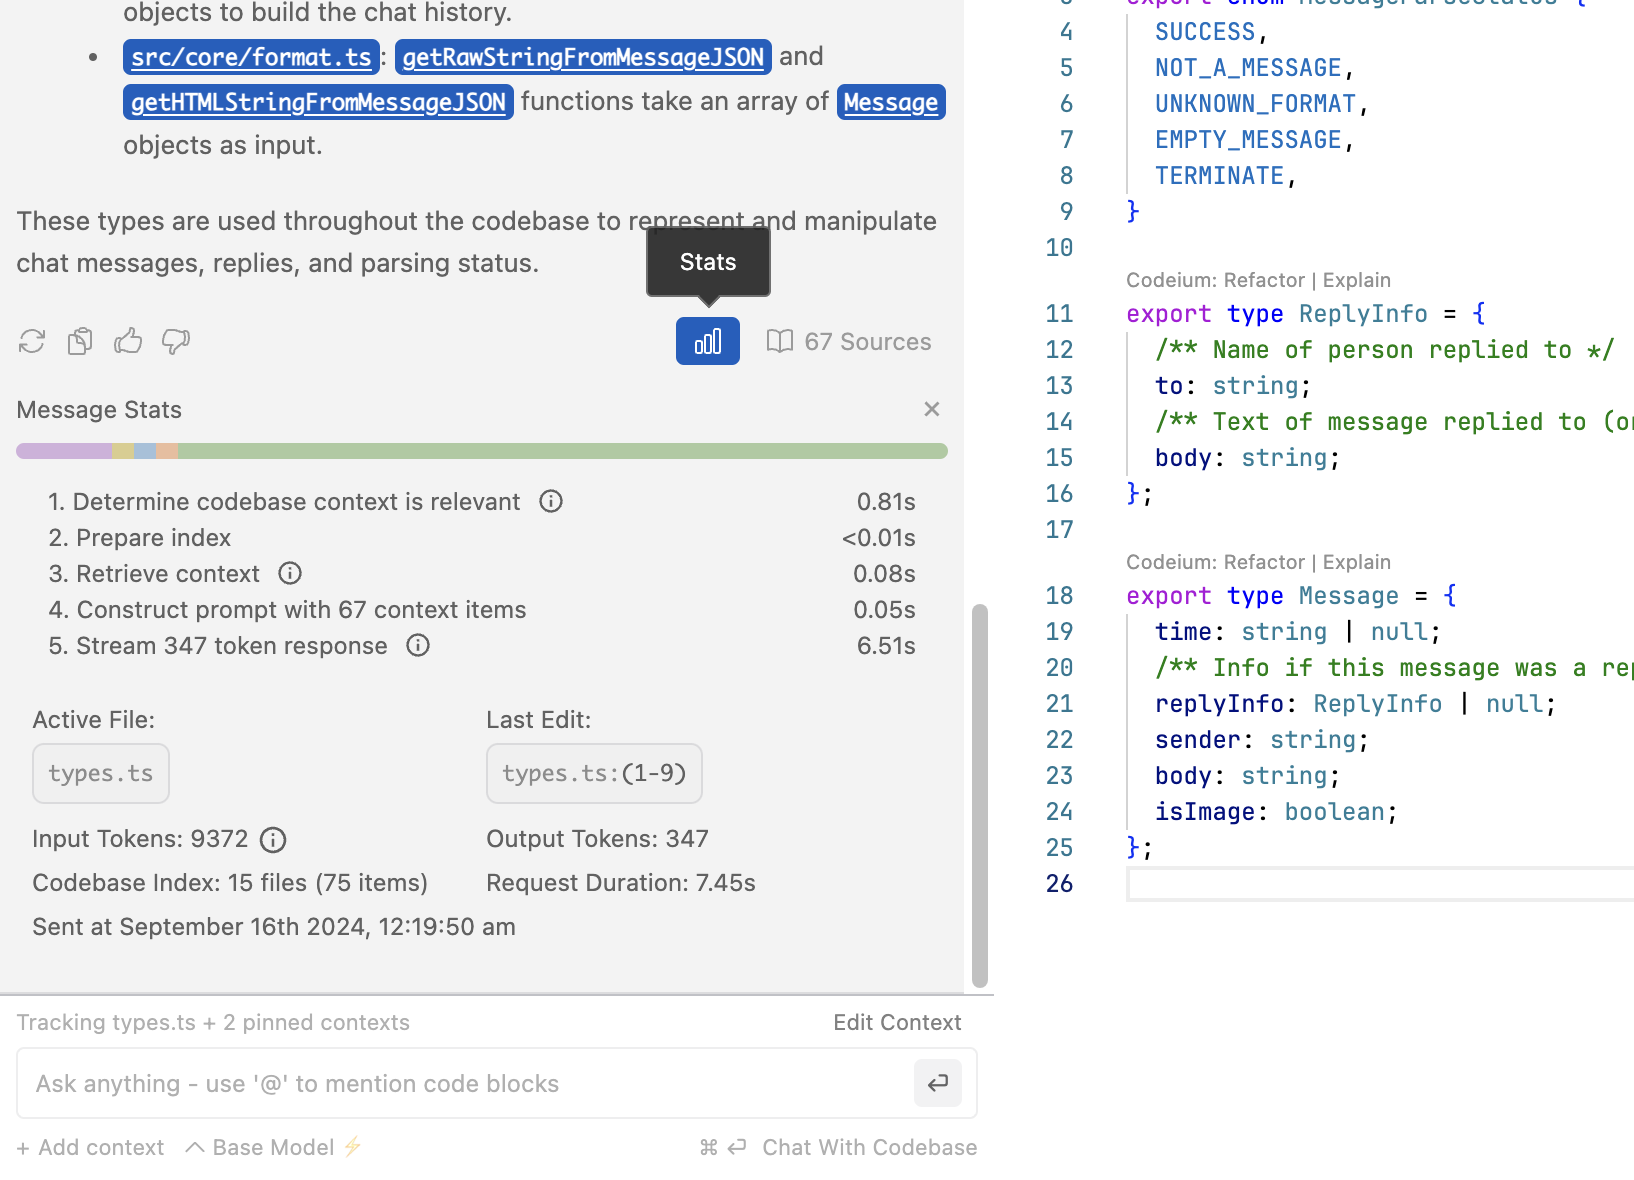Give the response a thumbs up
Image resolution: width=1634 pixels, height=1180 pixels.
[x=128, y=341]
